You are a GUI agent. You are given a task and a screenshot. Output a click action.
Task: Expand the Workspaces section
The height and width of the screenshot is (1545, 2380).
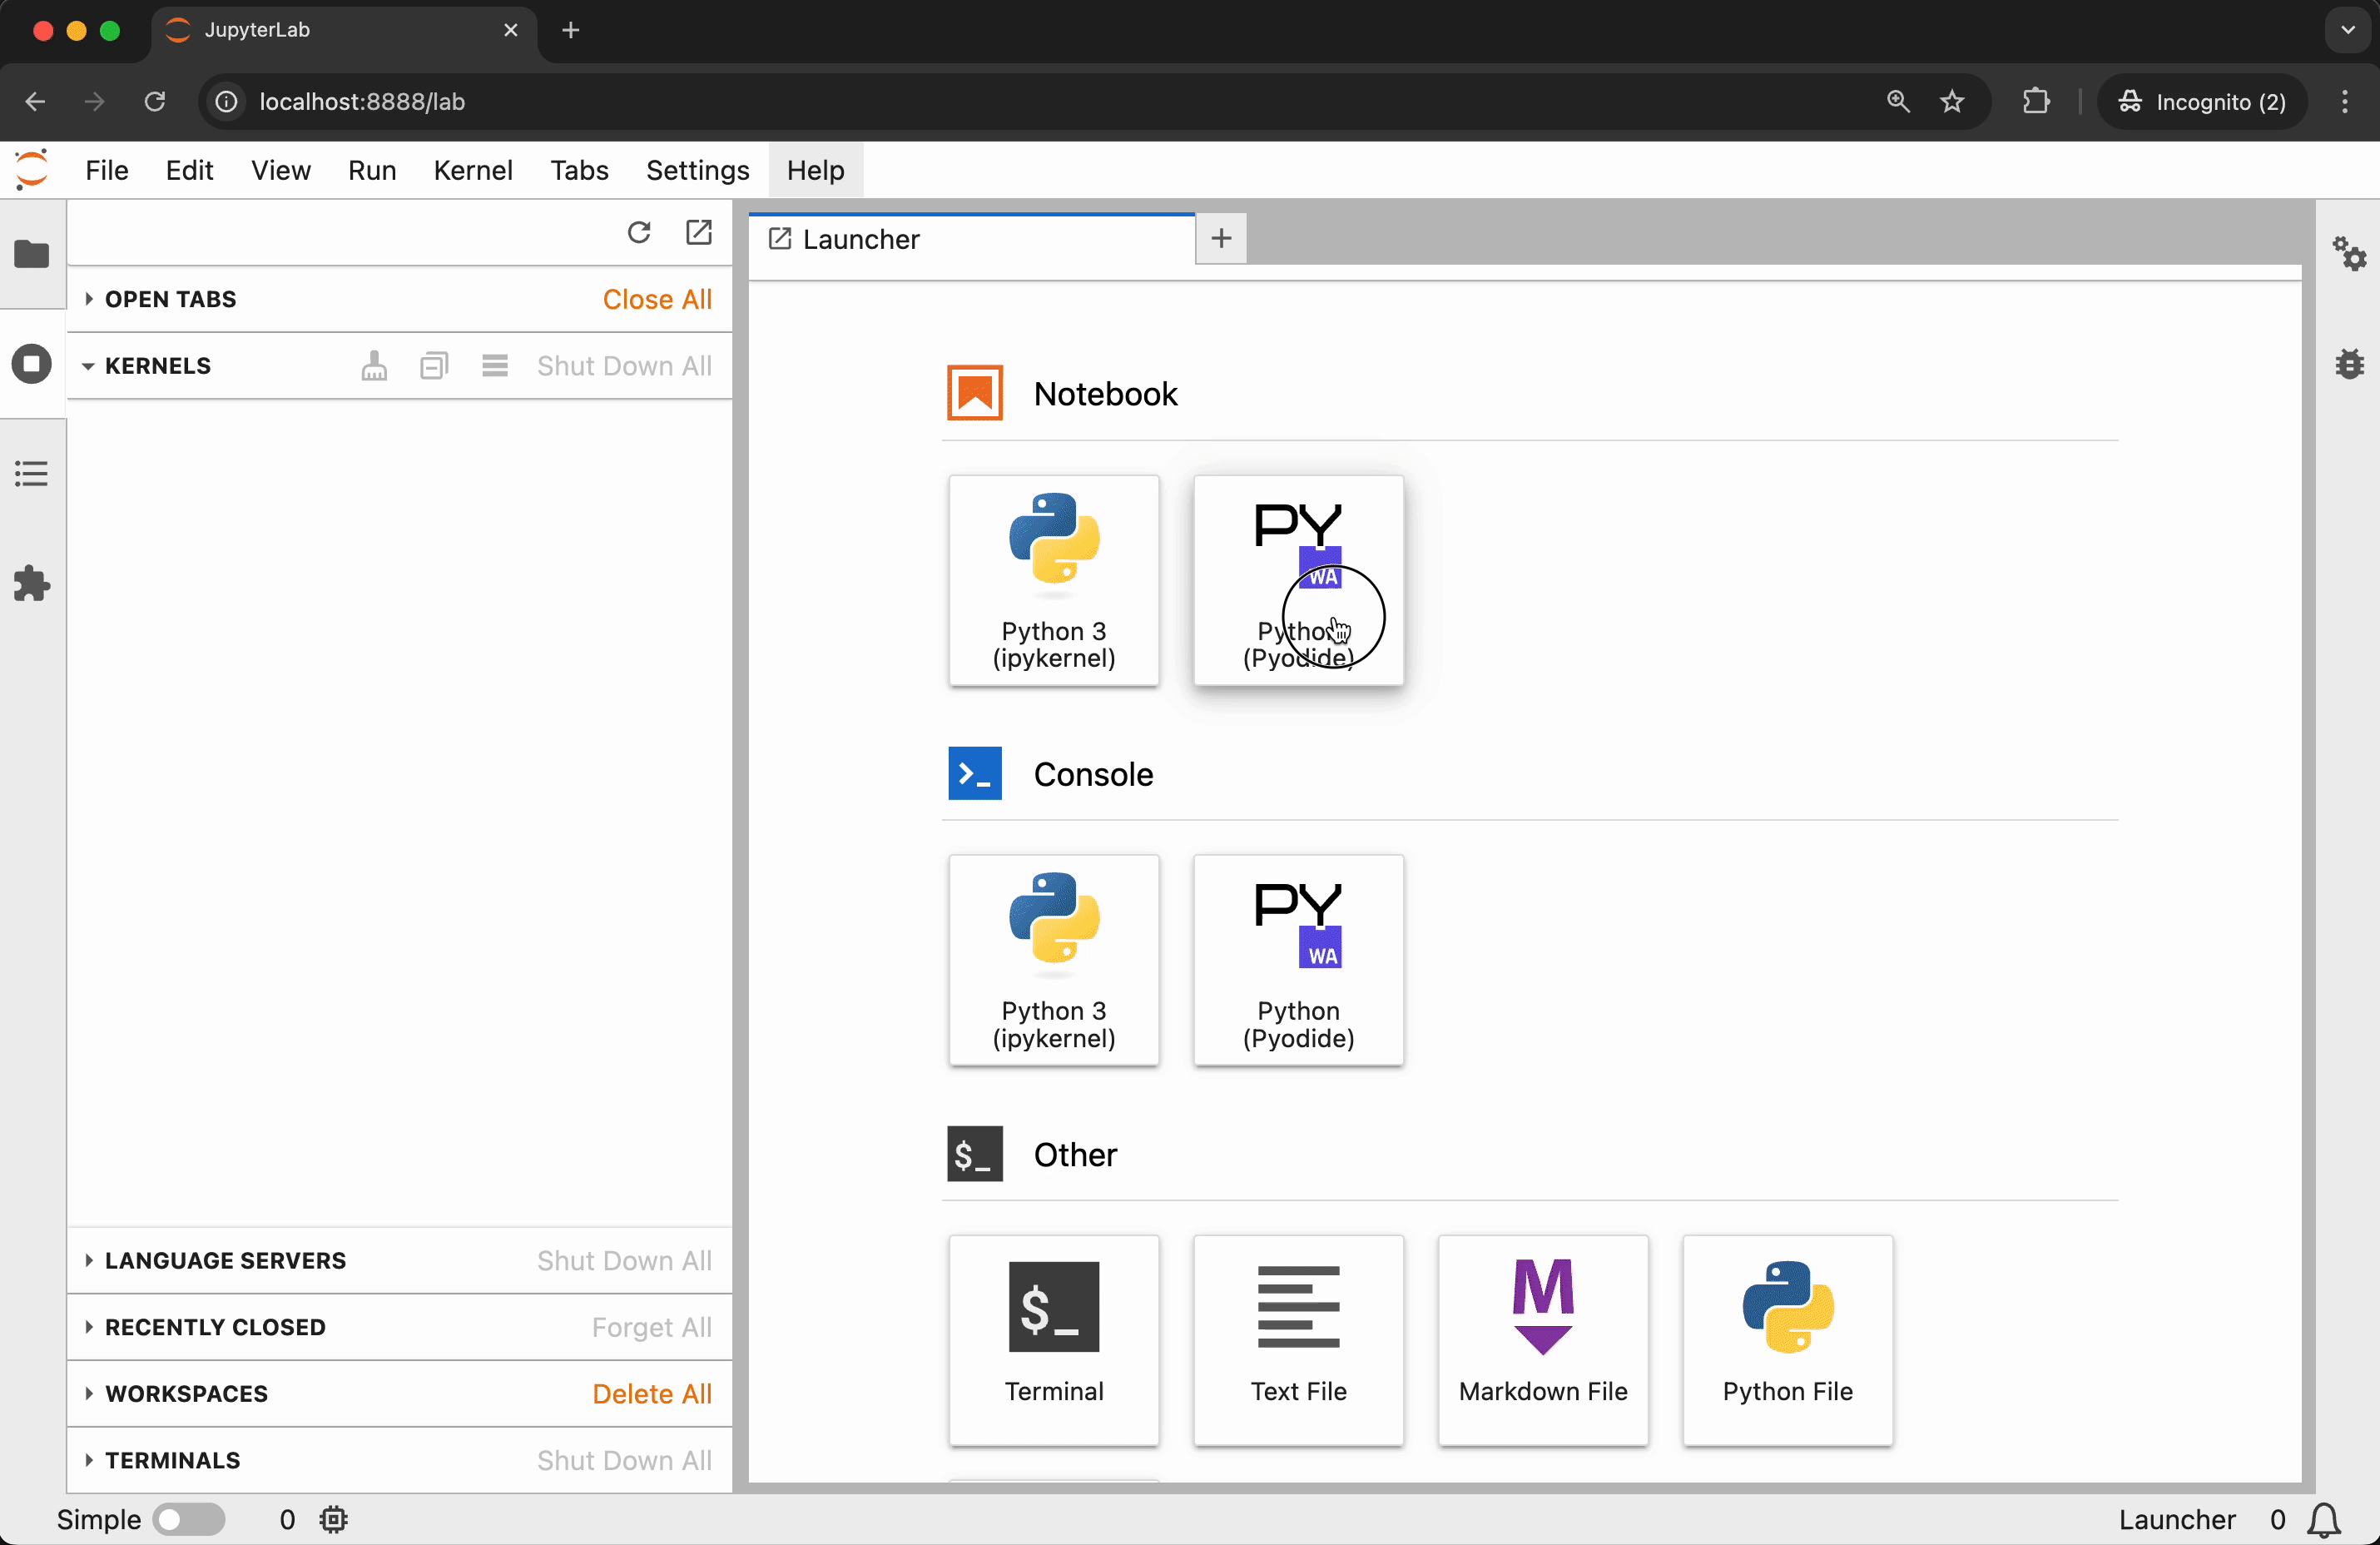coord(186,1393)
